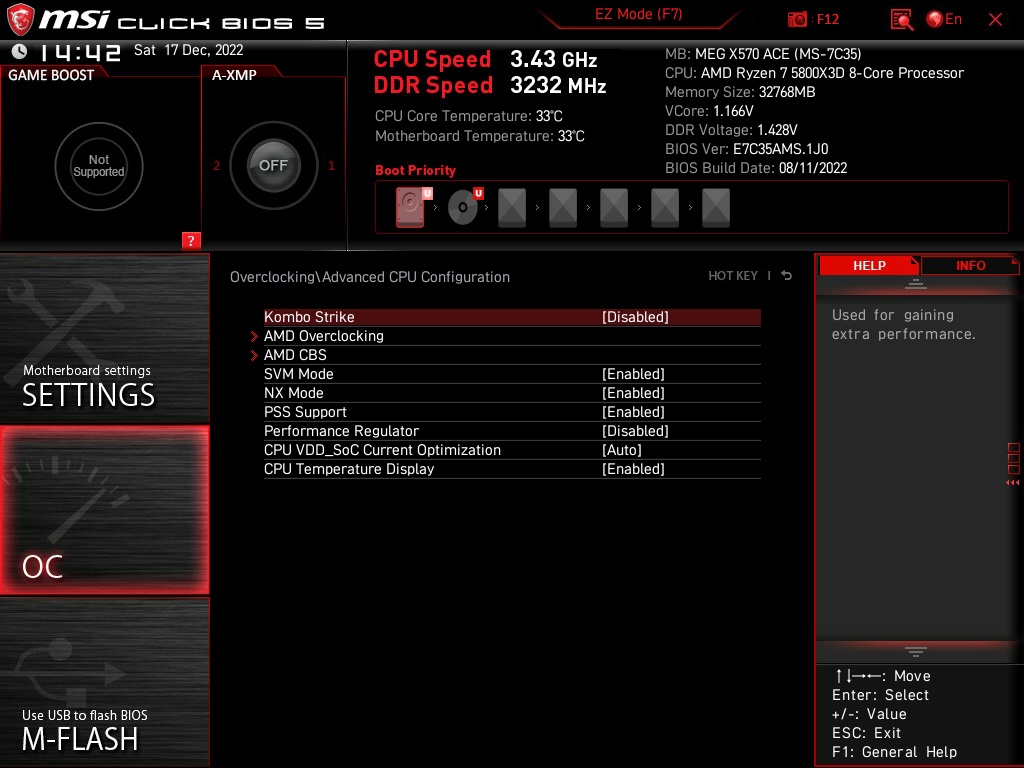Click the Game Boost Not Supported knob

99,166
